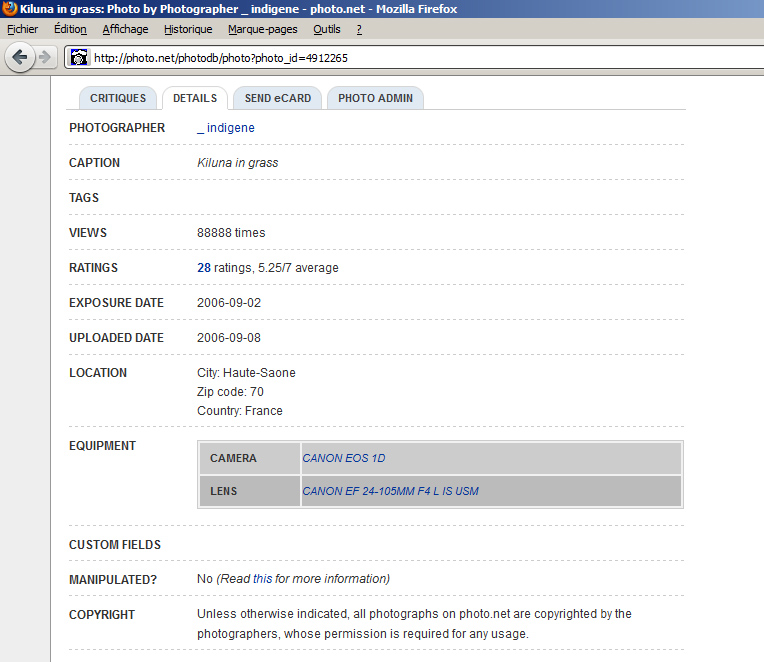This screenshot has width=764, height=662.
Task: Click the exposure date '2006-09-02'
Action: tap(229, 303)
